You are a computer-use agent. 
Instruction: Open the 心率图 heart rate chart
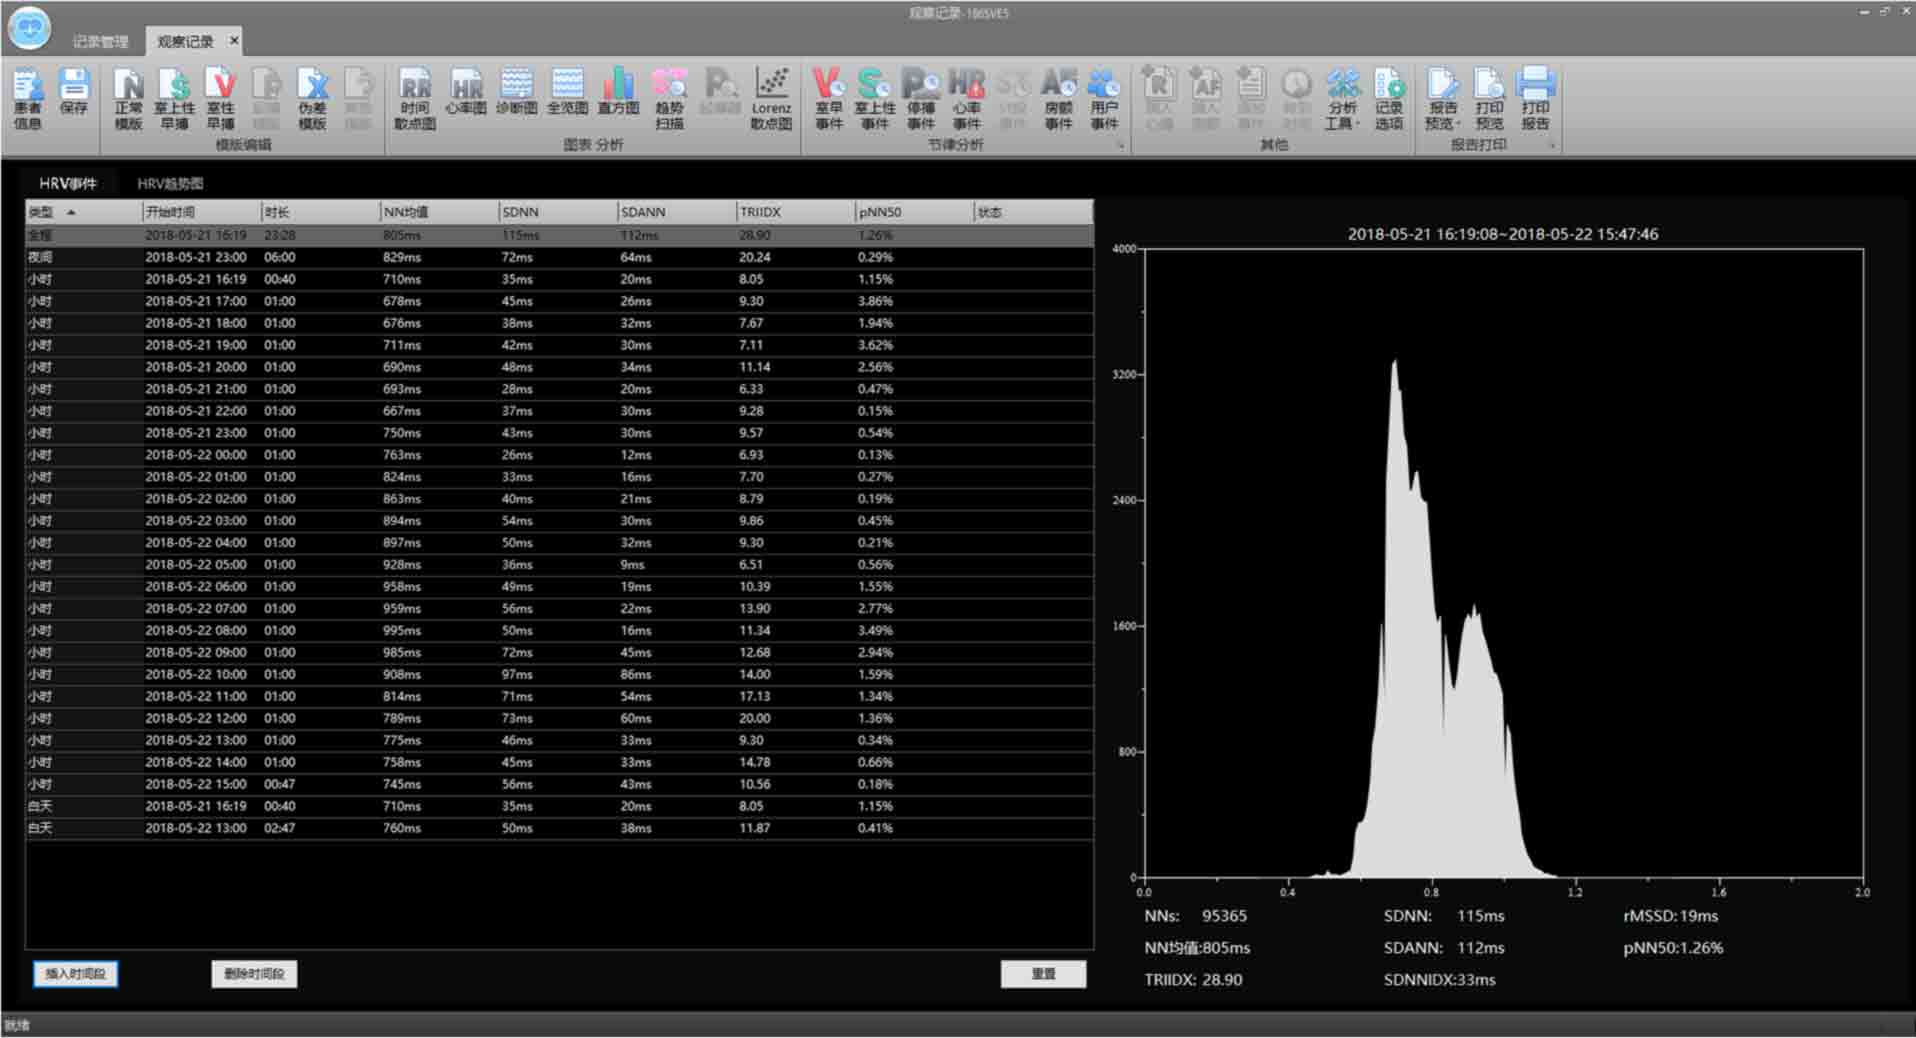465,91
